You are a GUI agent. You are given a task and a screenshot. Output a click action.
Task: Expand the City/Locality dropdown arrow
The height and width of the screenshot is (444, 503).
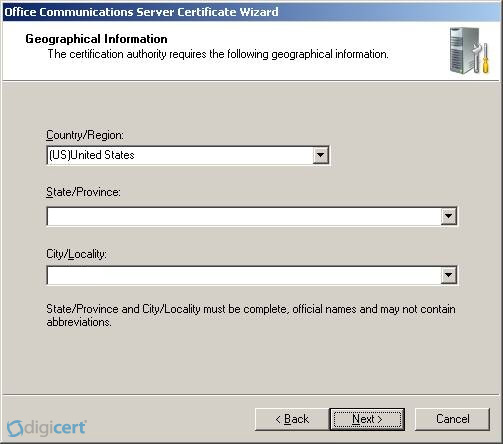(449, 275)
